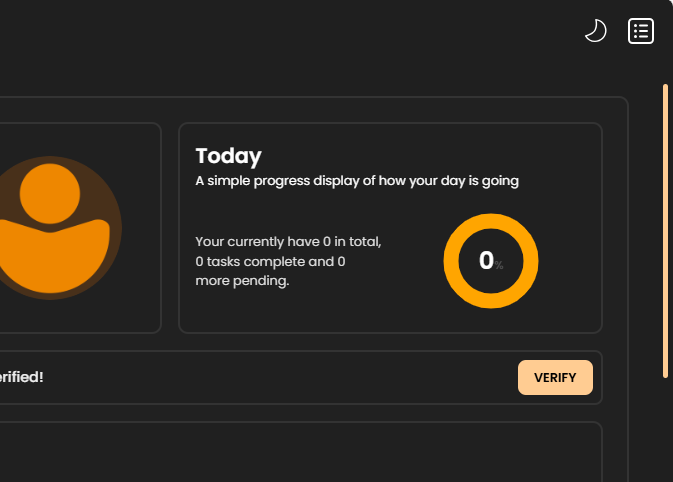This screenshot has width=673, height=482.
Task: Click the avatar's orange body shape
Action: [54, 256]
